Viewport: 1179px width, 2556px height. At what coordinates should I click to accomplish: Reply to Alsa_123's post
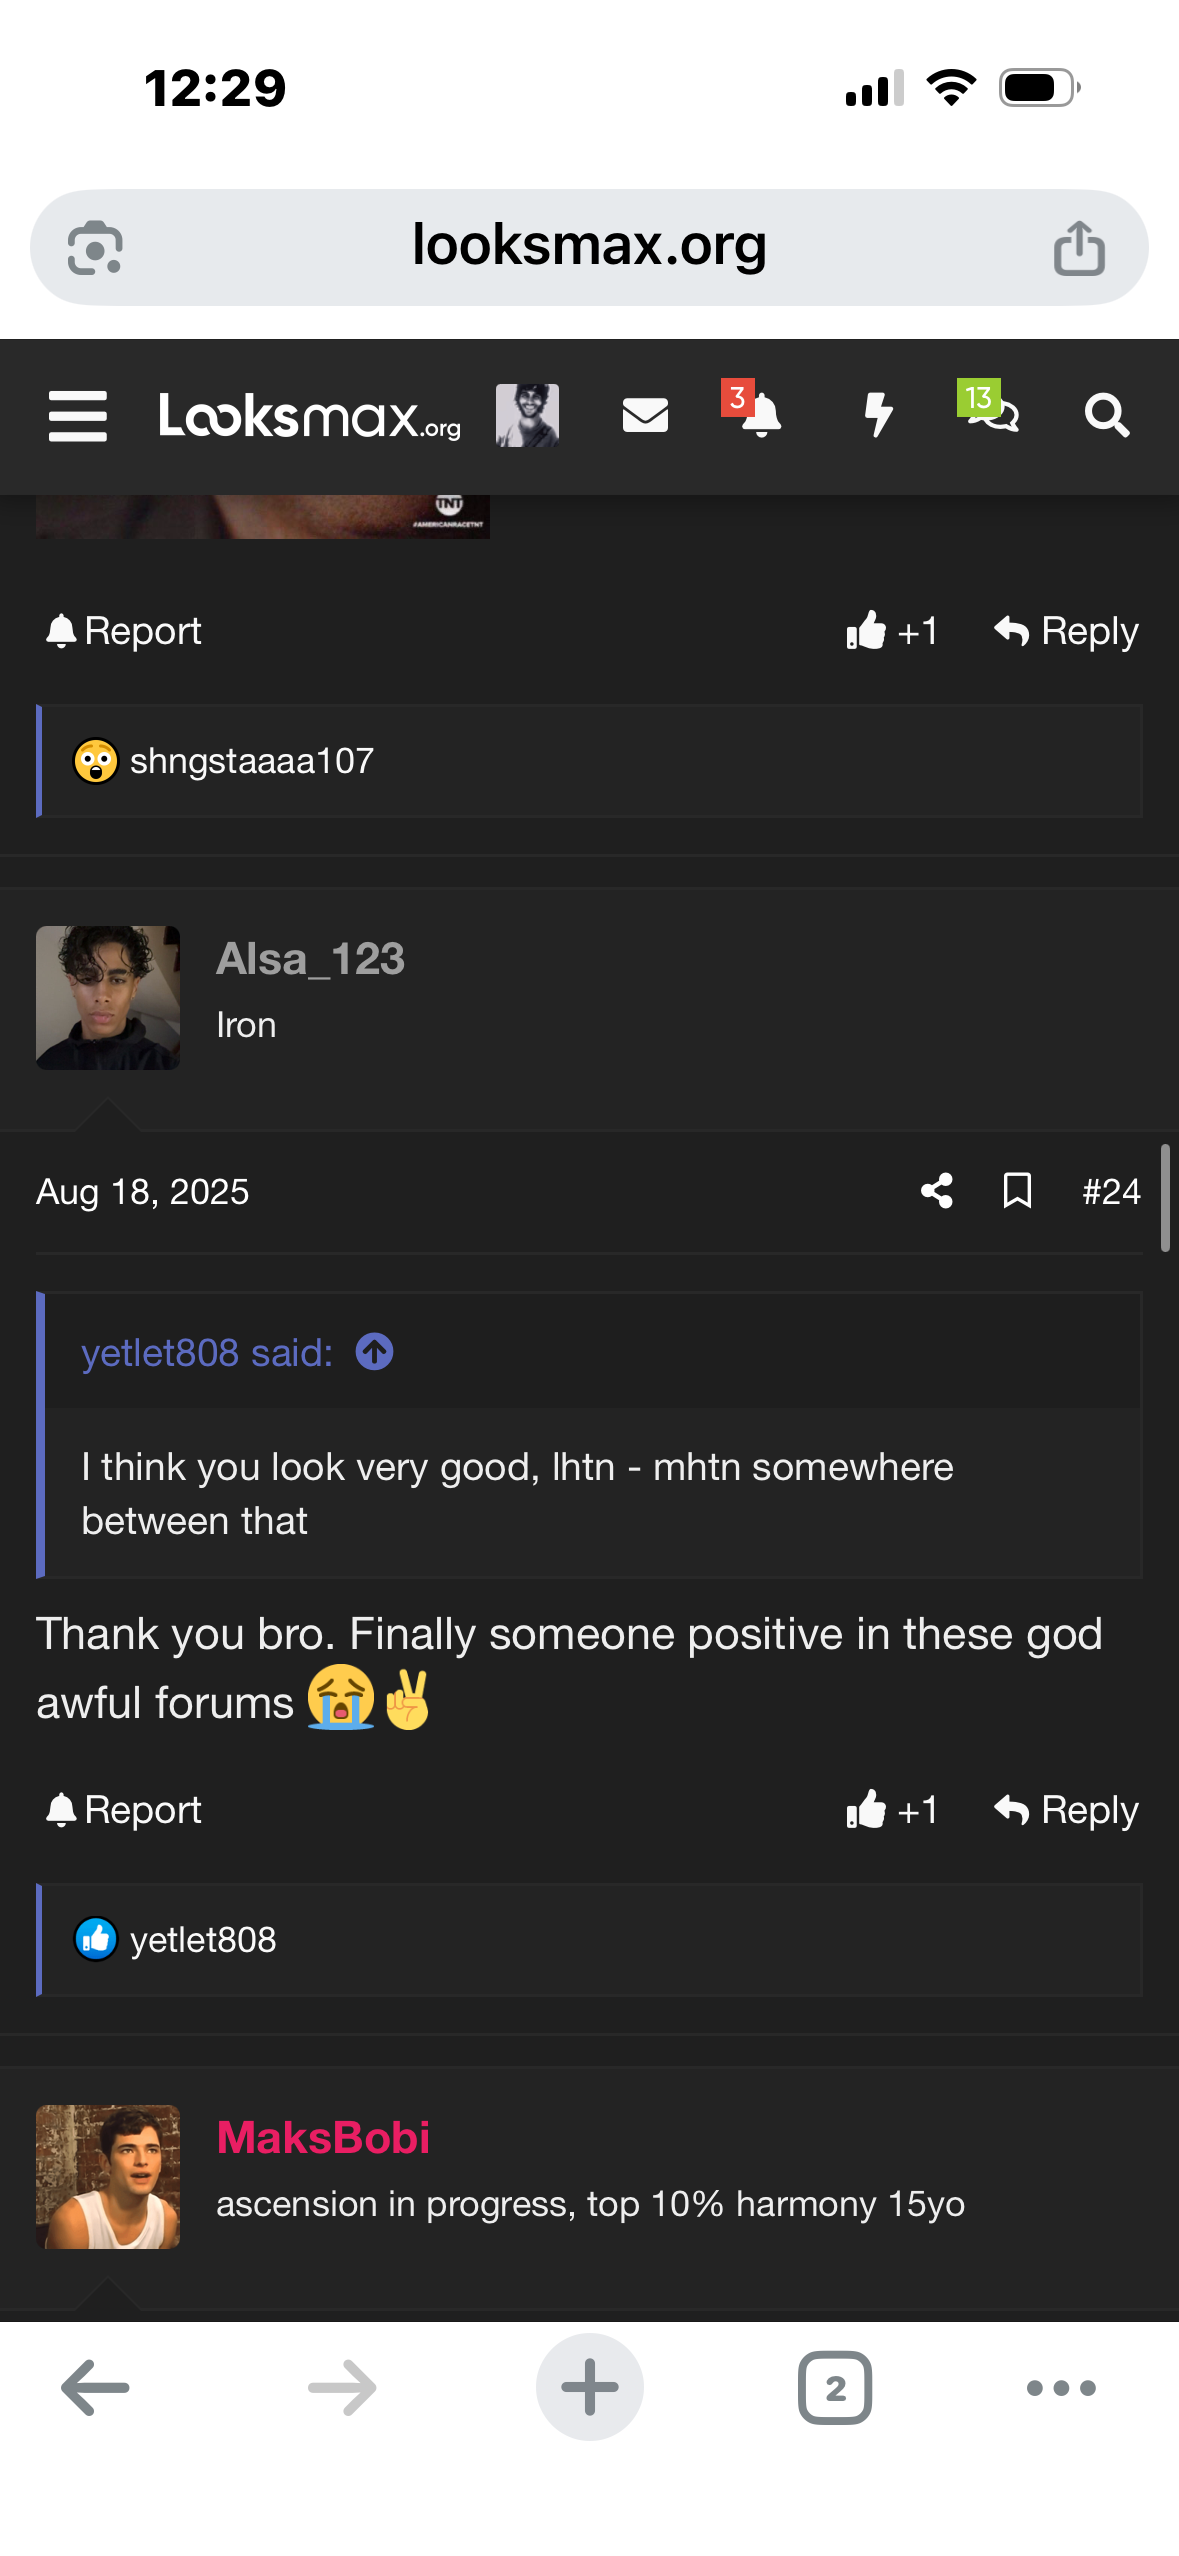(x=1067, y=1810)
